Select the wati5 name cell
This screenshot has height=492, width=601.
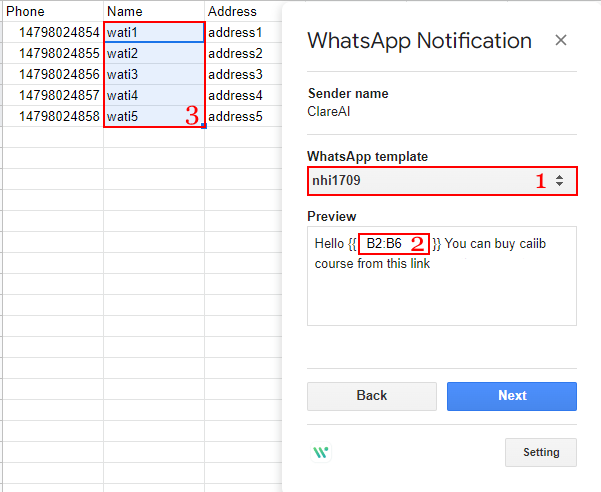[154, 116]
